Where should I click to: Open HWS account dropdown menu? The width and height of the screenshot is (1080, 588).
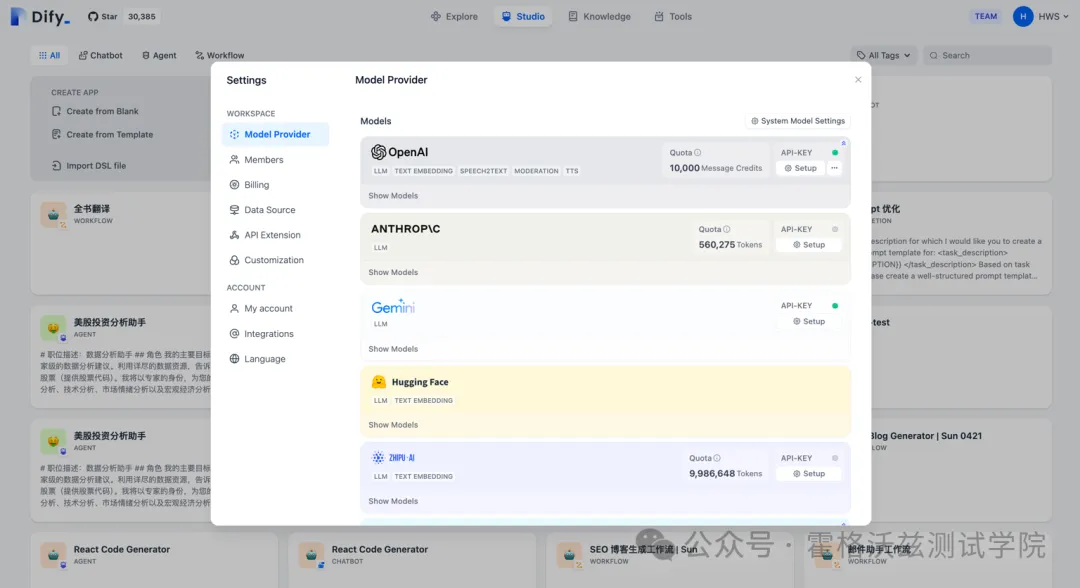tap(1041, 17)
